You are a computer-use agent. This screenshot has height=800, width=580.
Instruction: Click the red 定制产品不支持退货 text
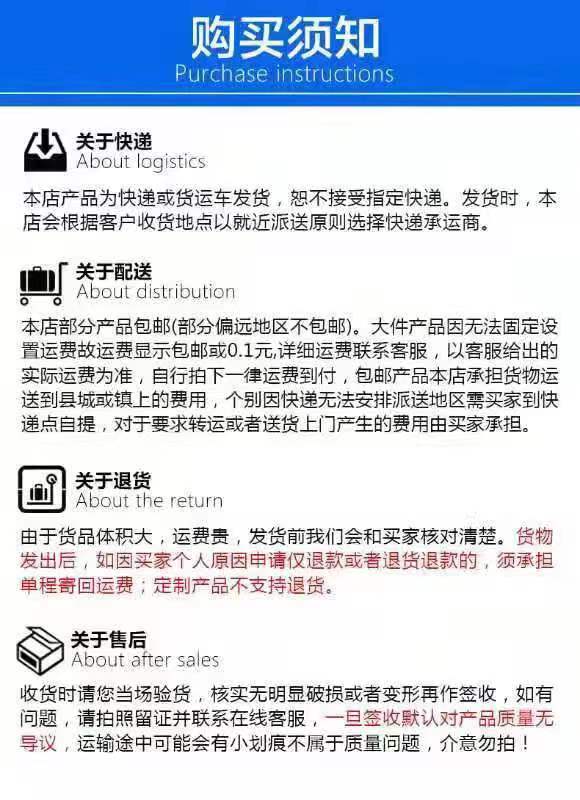coord(239,586)
